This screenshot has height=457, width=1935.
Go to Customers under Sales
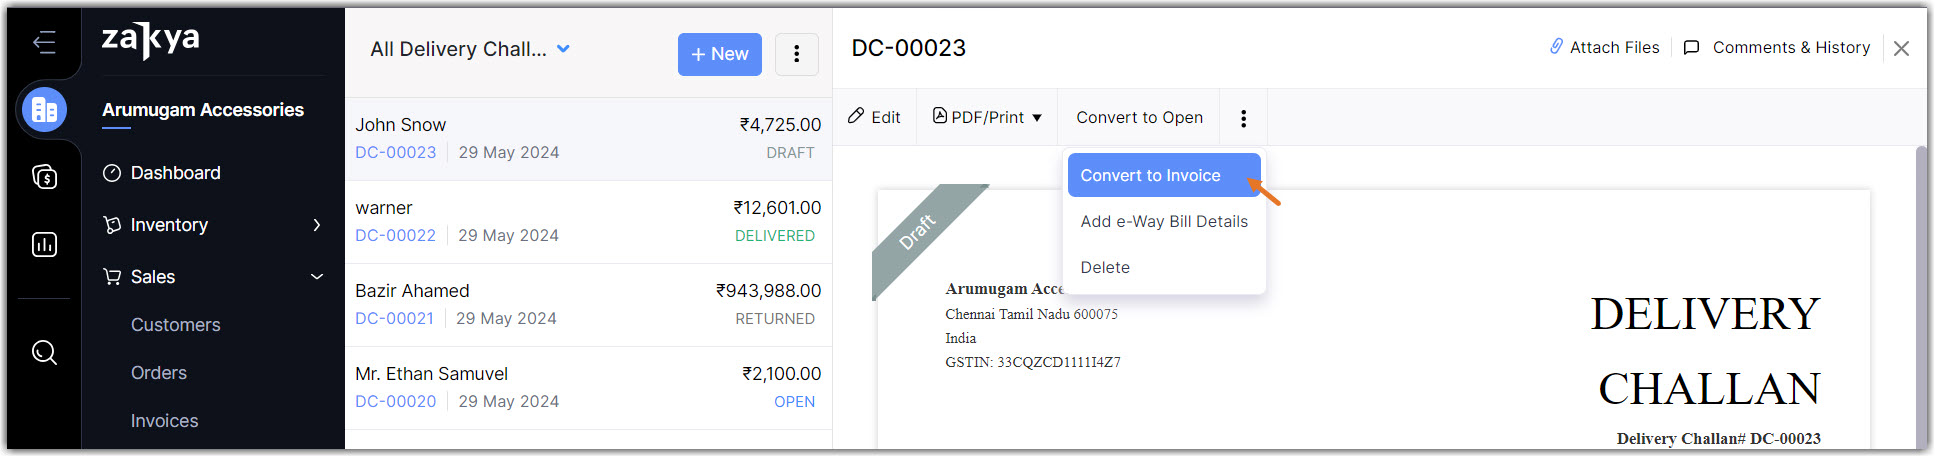pos(175,325)
